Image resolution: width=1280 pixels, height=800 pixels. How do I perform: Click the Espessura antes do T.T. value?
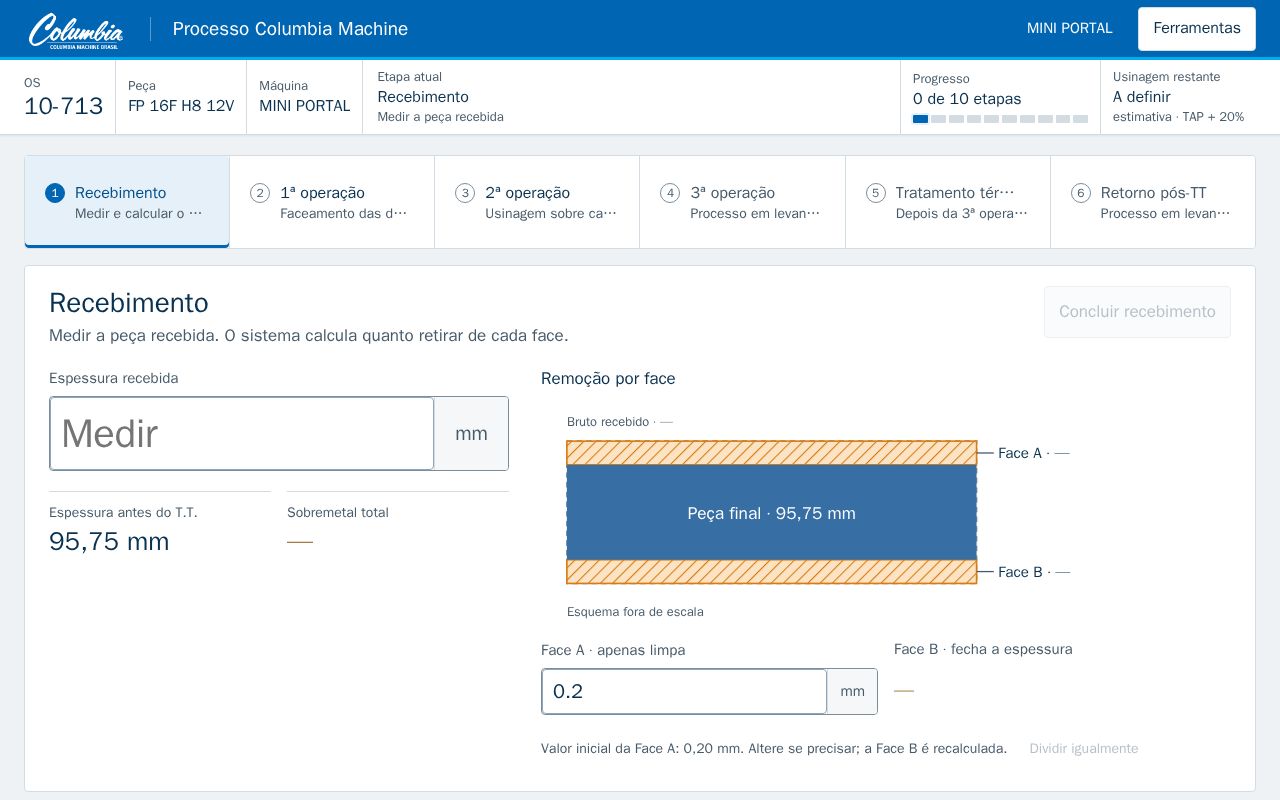(109, 541)
